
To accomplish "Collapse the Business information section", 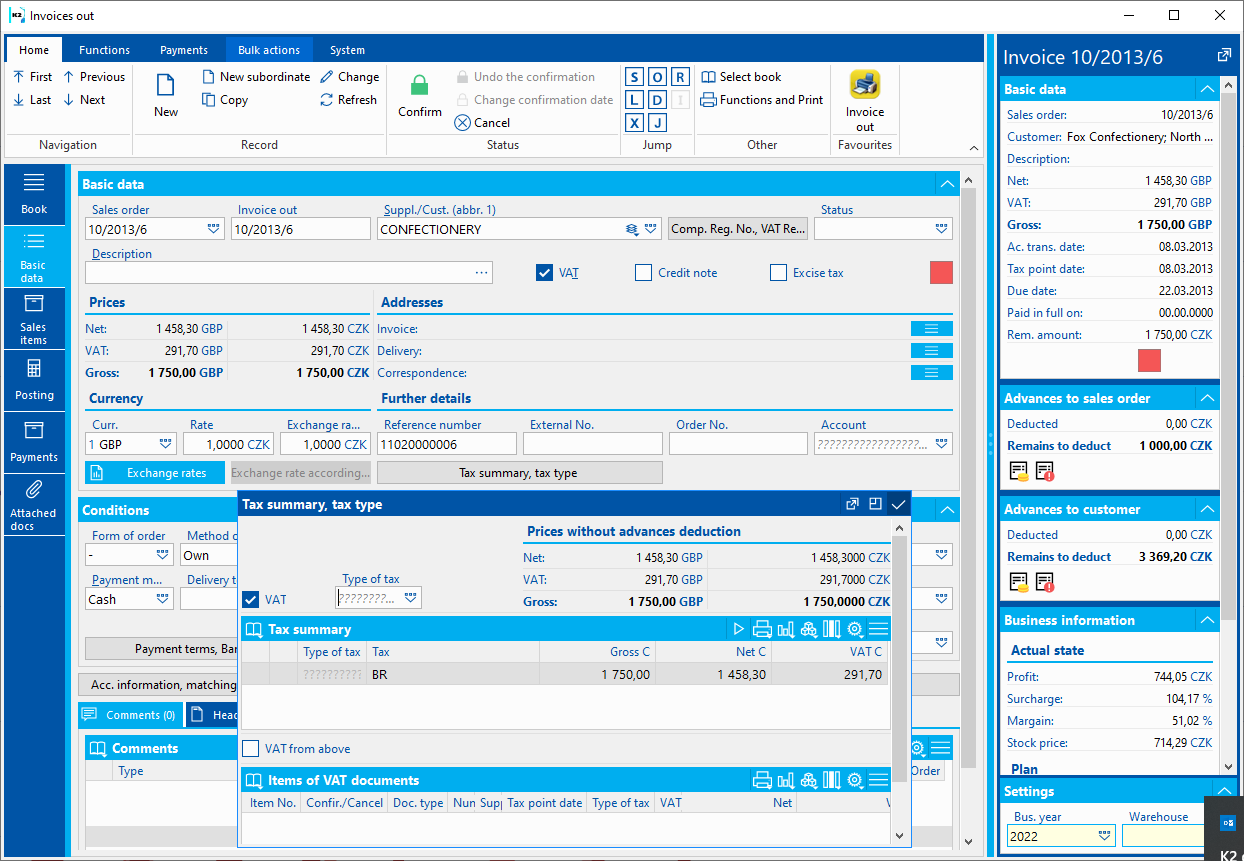I will tap(1208, 620).
